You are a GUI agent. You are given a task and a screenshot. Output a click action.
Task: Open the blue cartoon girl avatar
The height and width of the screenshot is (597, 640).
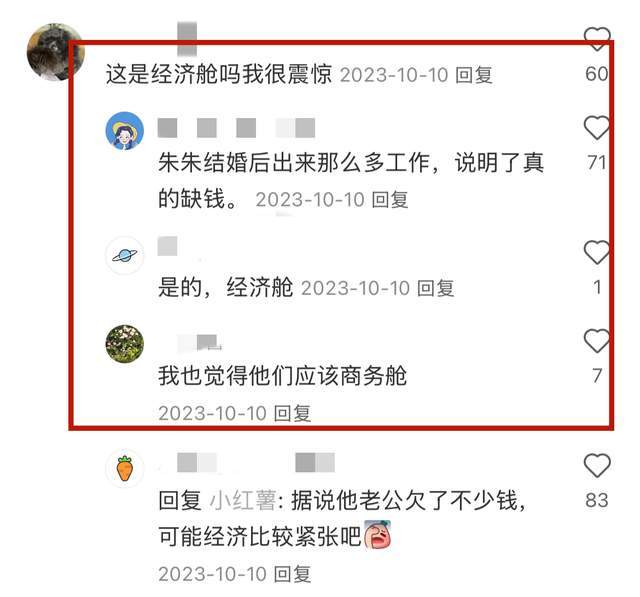click(125, 131)
